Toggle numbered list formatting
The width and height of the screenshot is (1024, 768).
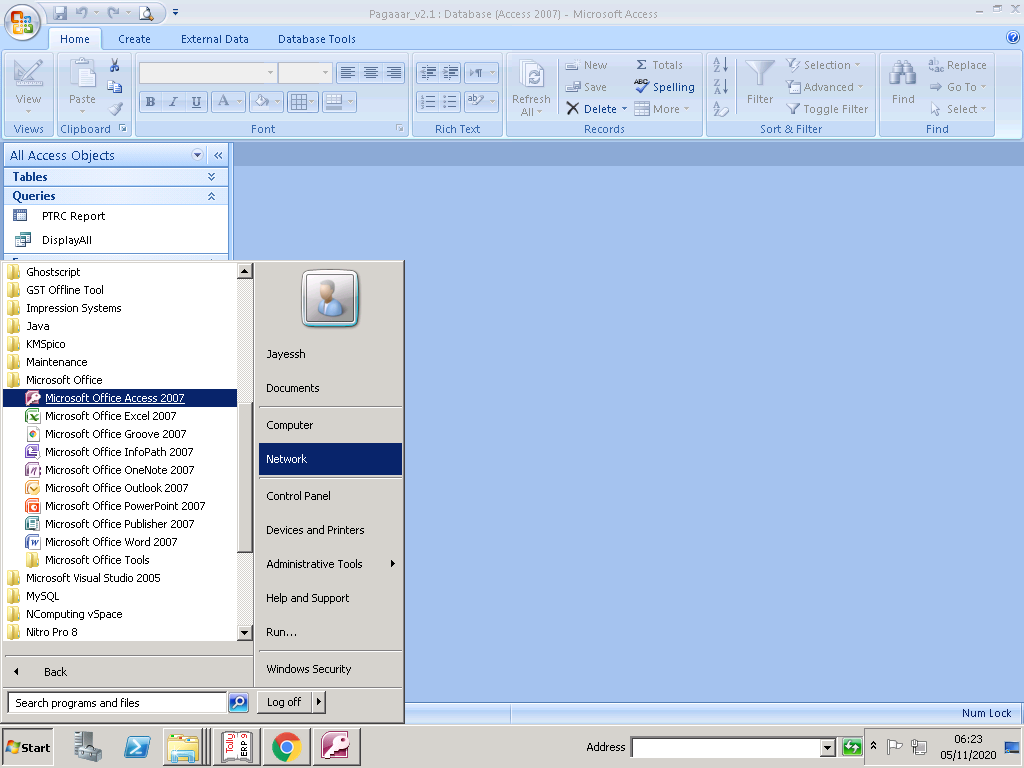point(428,101)
